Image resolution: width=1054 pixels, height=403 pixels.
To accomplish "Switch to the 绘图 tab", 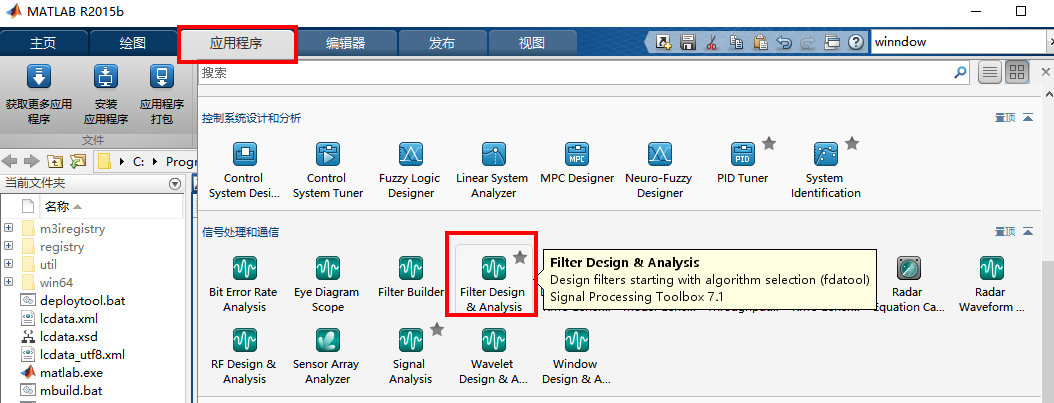I will [x=132, y=44].
